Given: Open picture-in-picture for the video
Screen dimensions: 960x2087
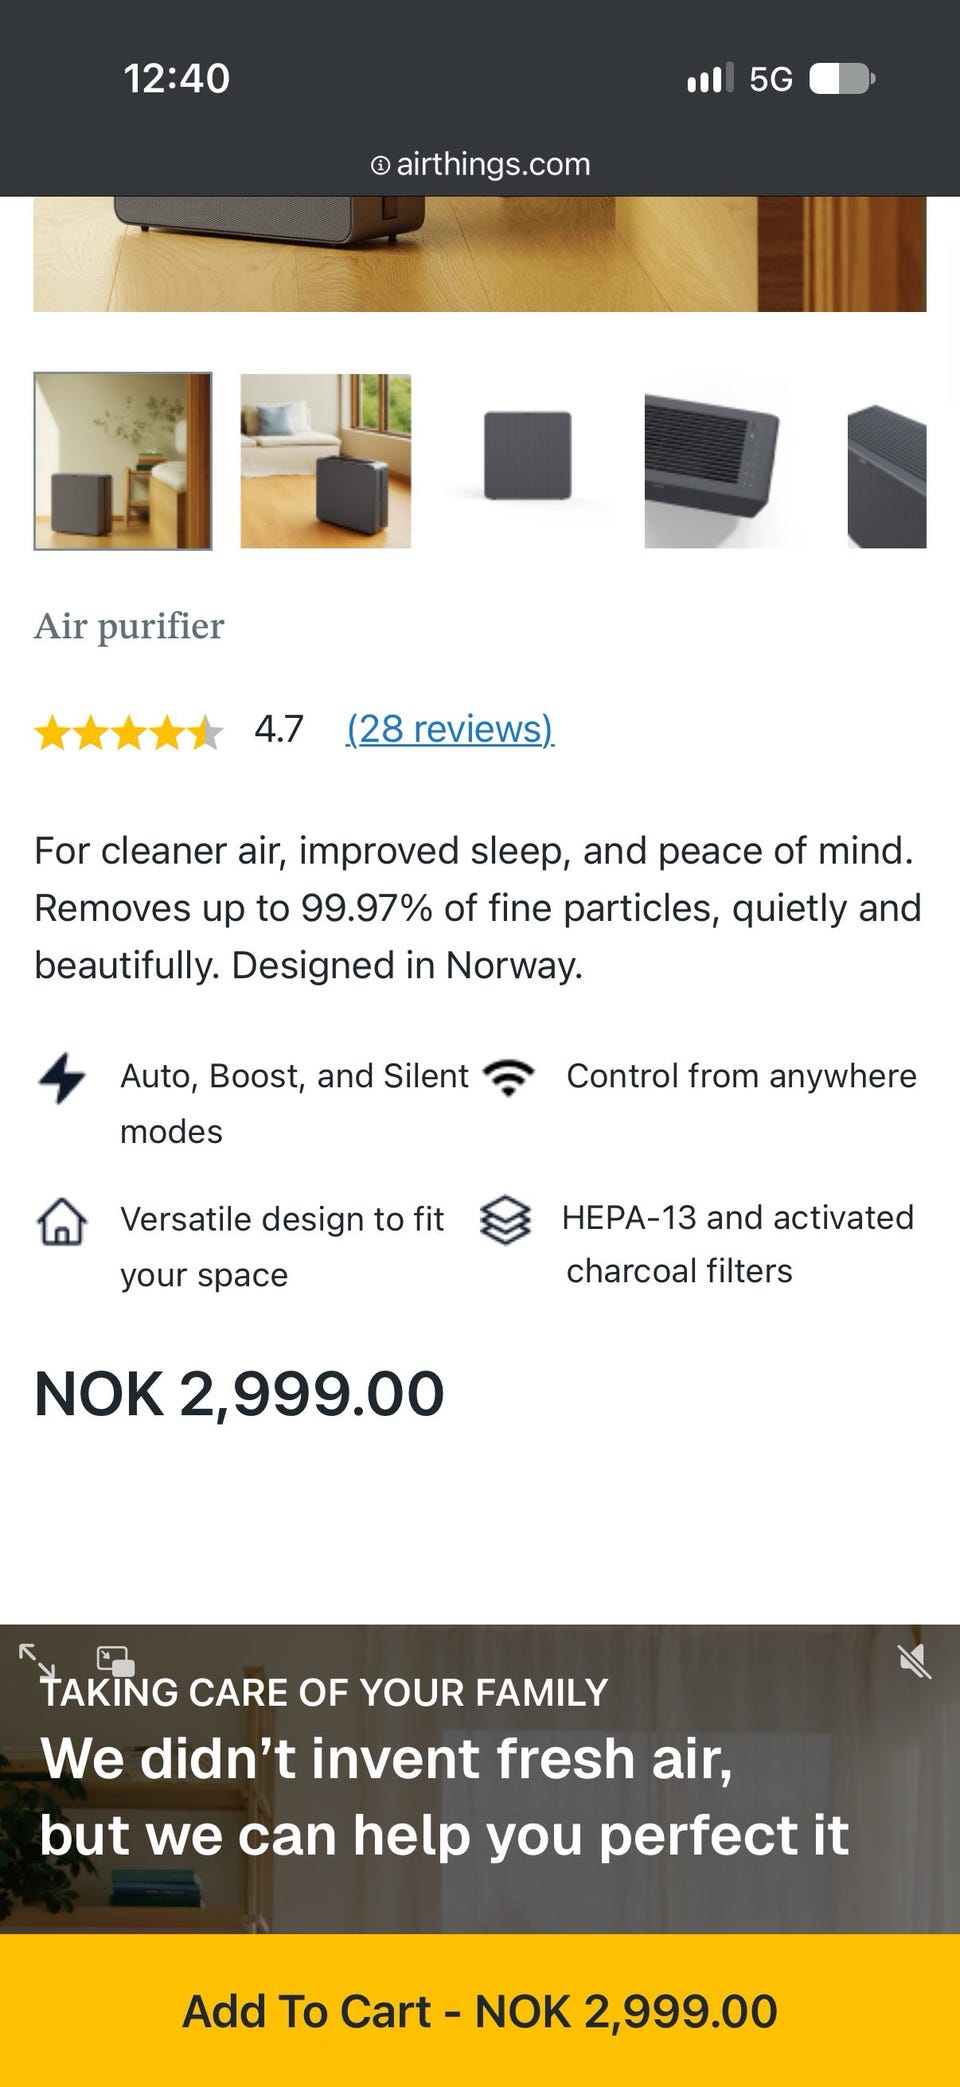Looking at the screenshot, I should 116,1661.
